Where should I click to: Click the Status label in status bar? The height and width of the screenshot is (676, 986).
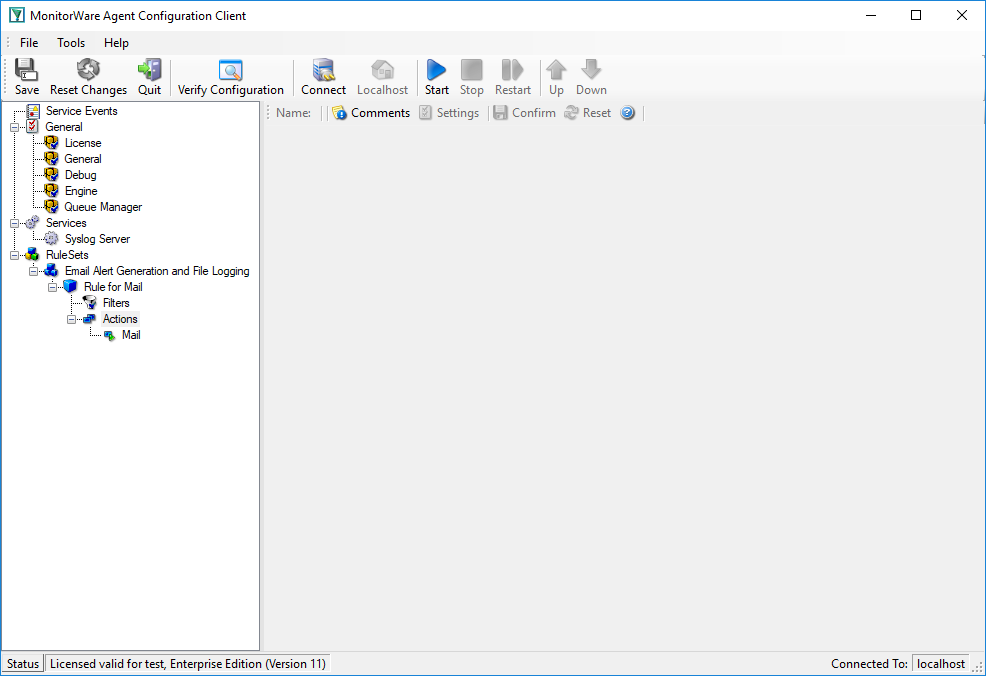tap(23, 664)
